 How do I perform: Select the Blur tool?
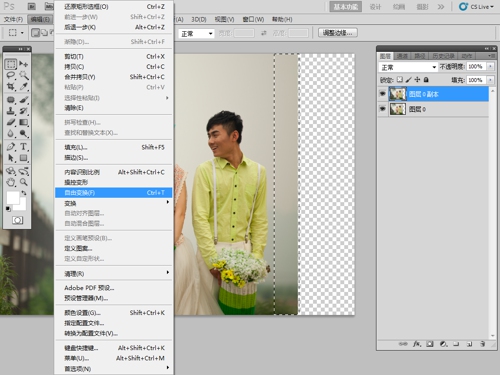click(11, 134)
